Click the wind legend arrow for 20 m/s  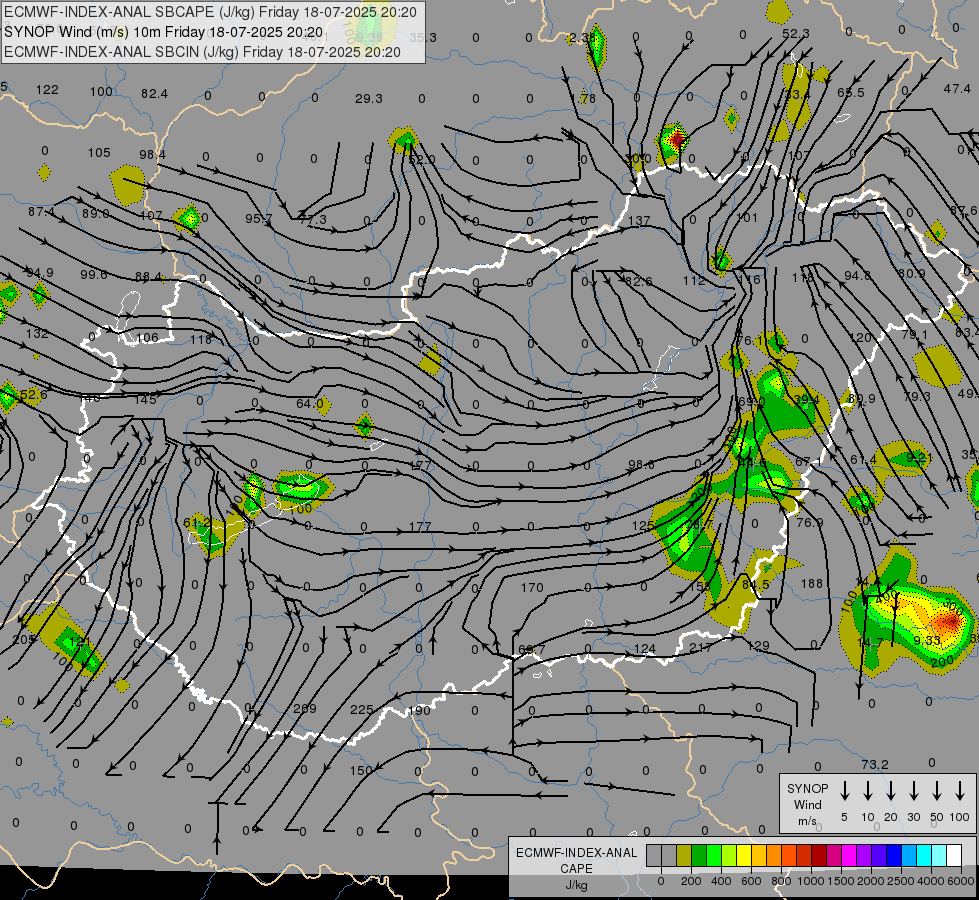(x=890, y=791)
